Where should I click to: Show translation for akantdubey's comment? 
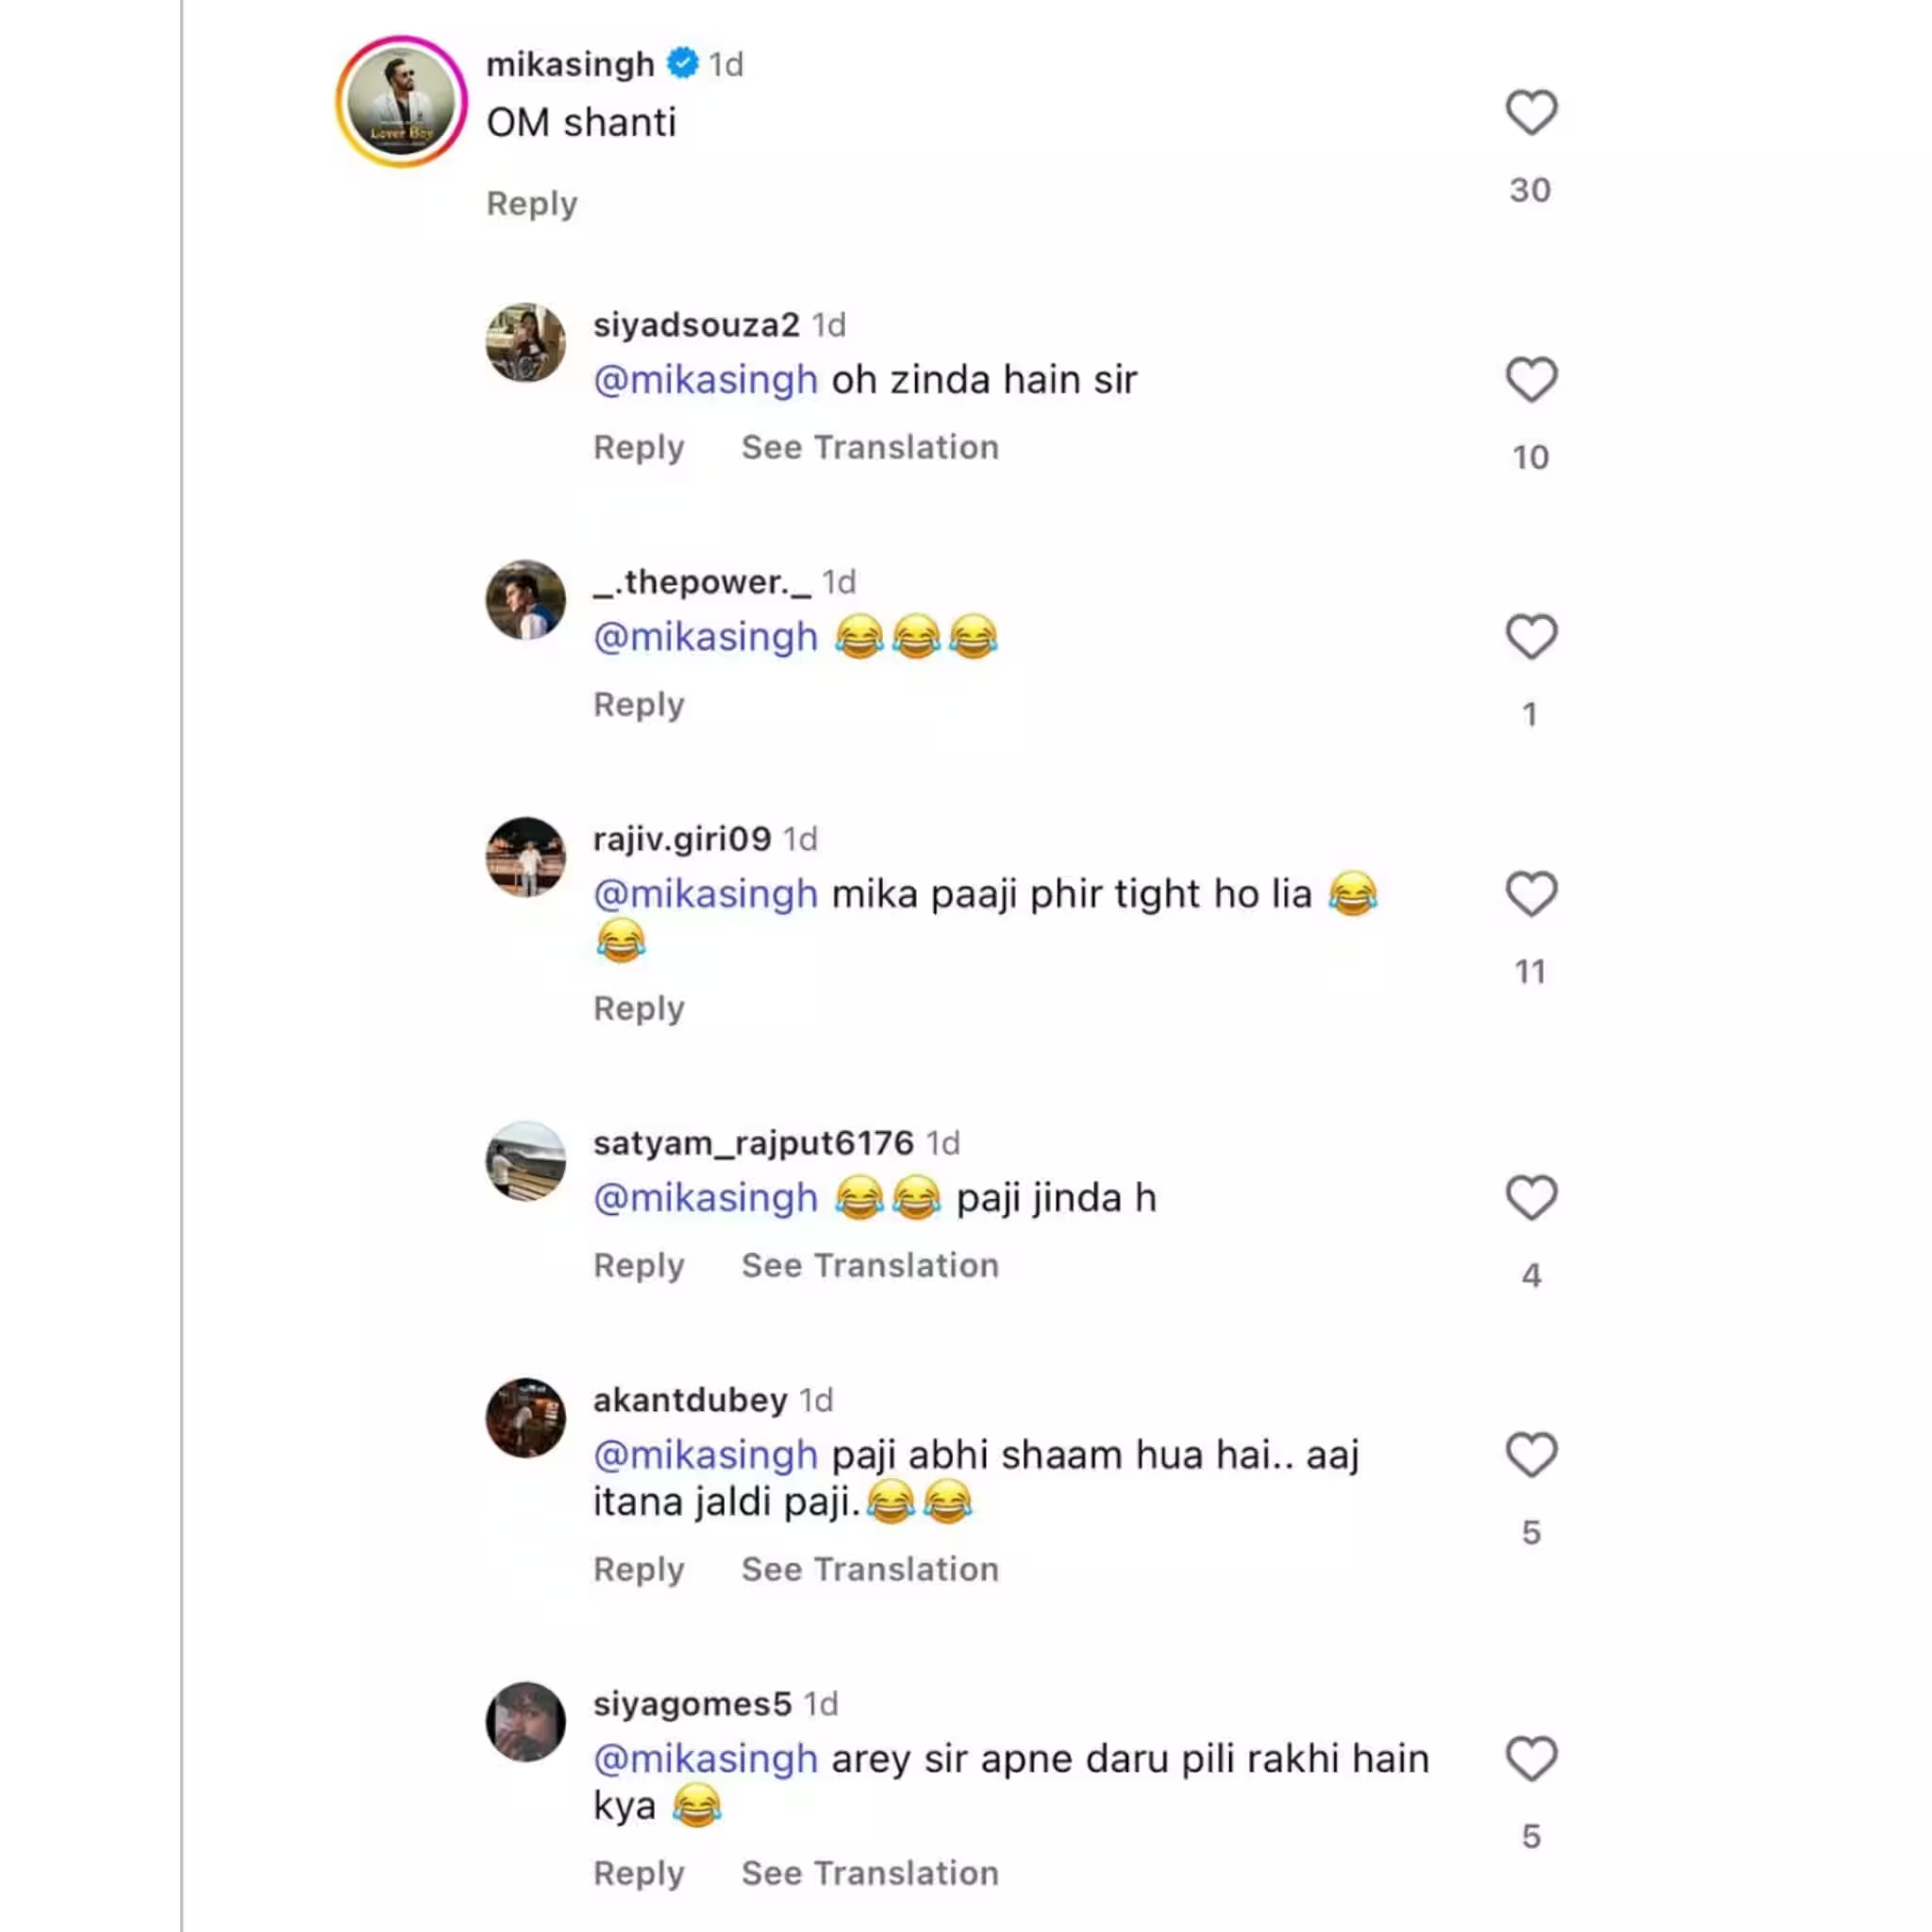click(869, 1569)
